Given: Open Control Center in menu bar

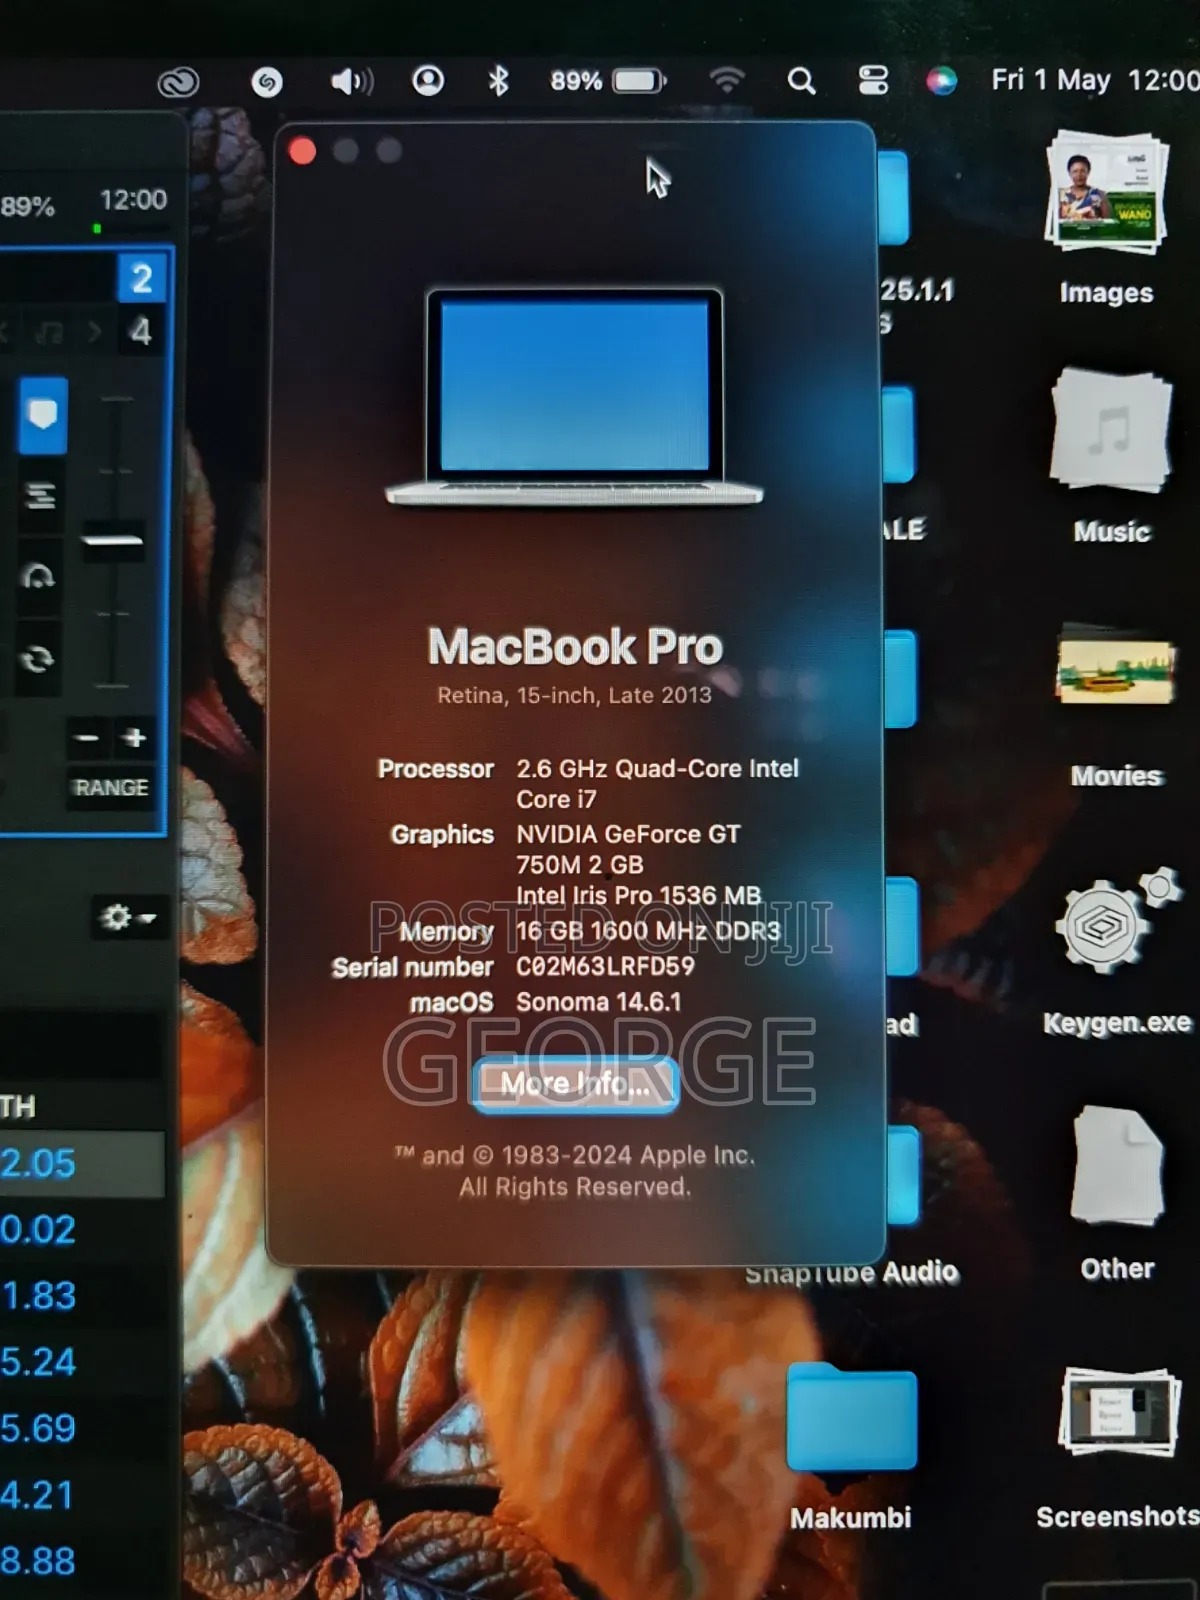Looking at the screenshot, I should 873,80.
